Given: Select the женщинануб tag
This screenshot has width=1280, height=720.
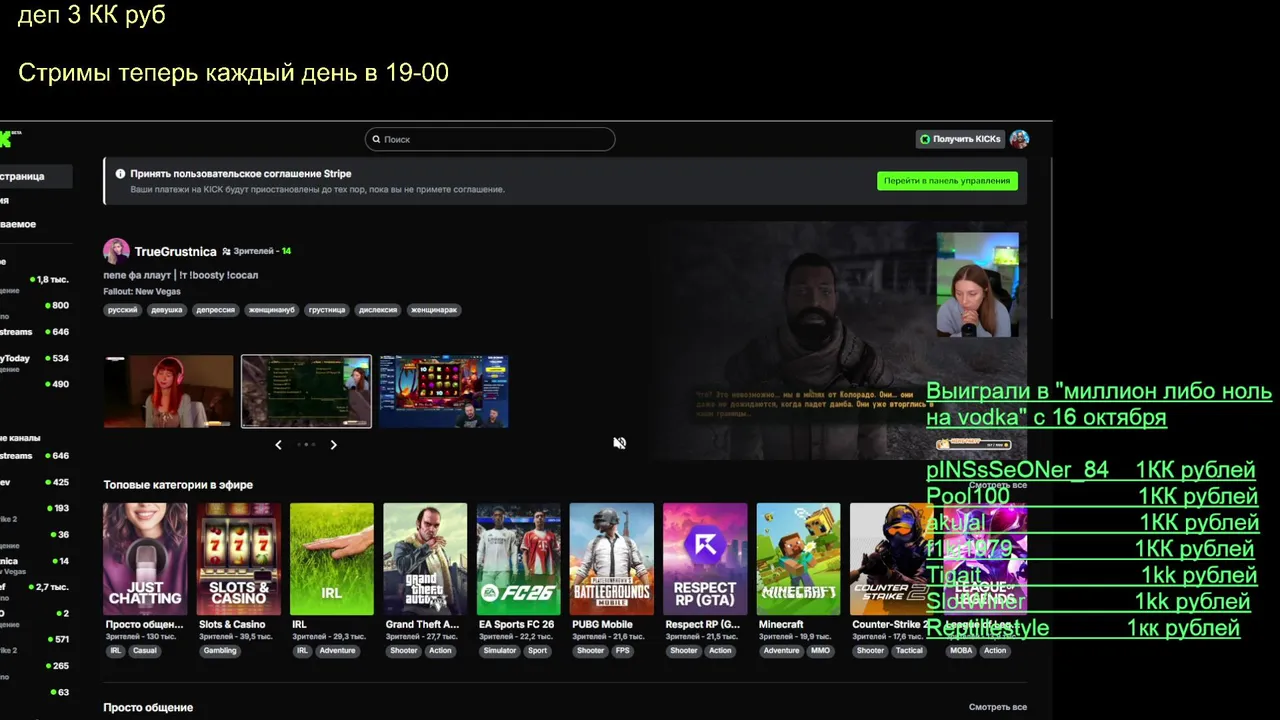Looking at the screenshot, I should pyautogui.click(x=271, y=310).
